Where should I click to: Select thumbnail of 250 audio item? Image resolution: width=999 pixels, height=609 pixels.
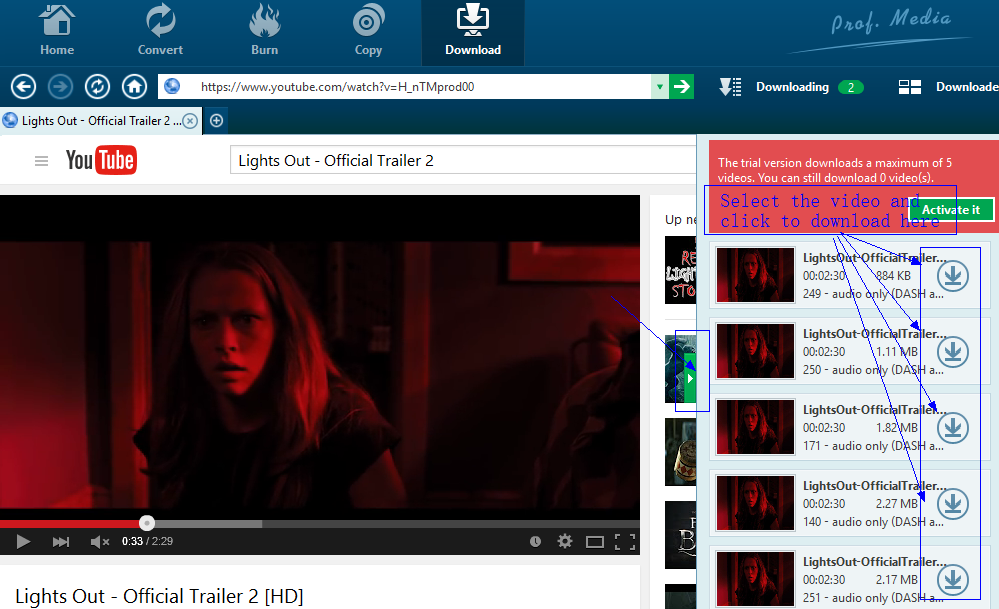[755, 351]
